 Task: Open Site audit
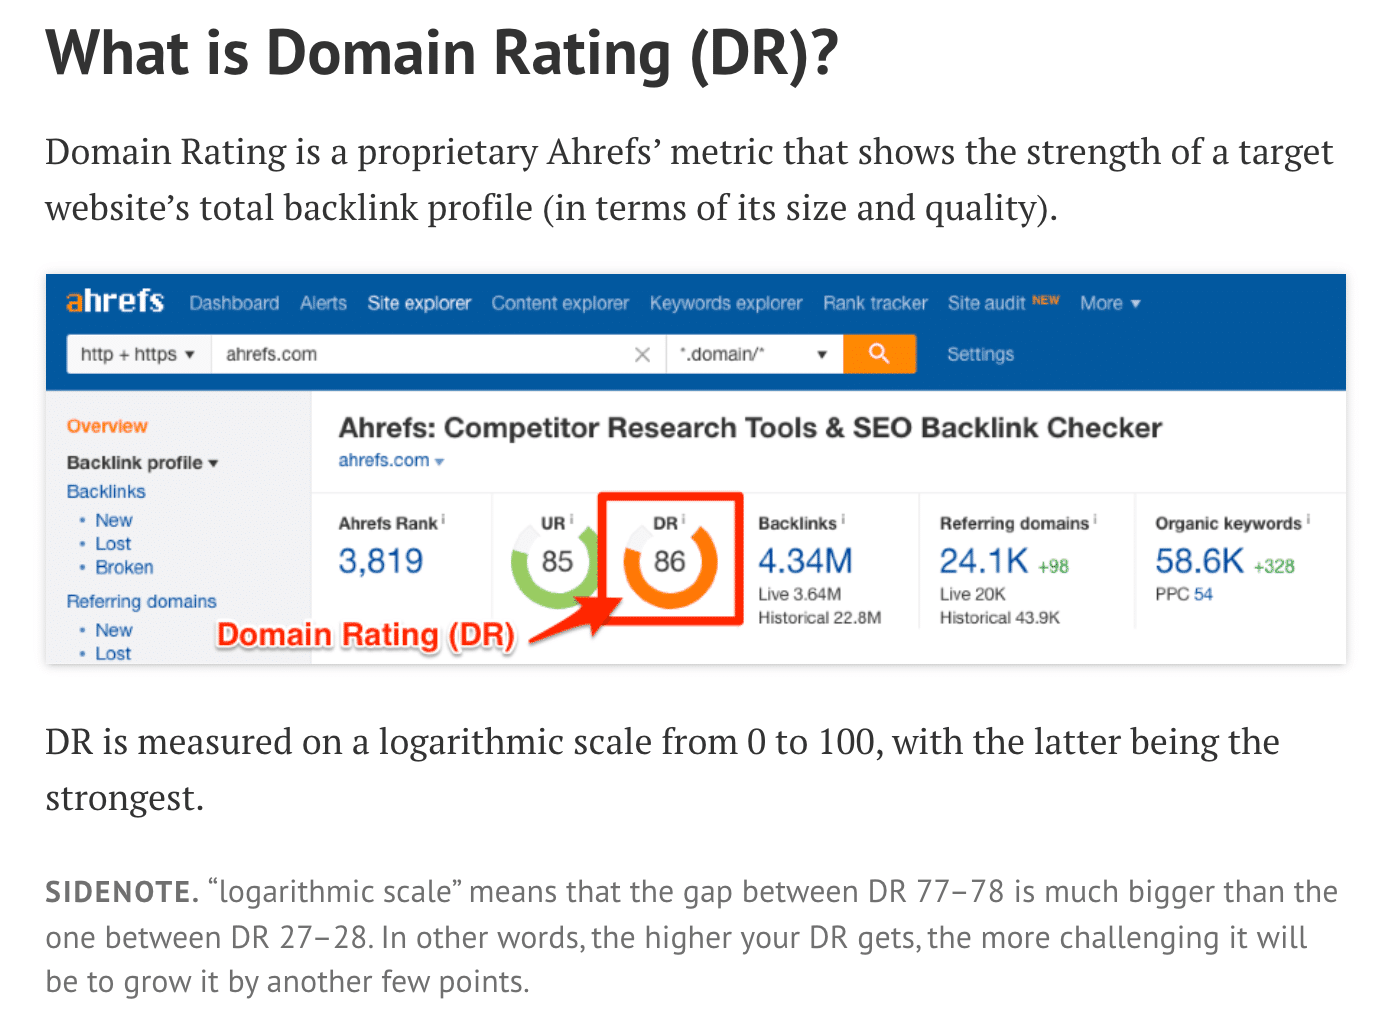click(986, 303)
